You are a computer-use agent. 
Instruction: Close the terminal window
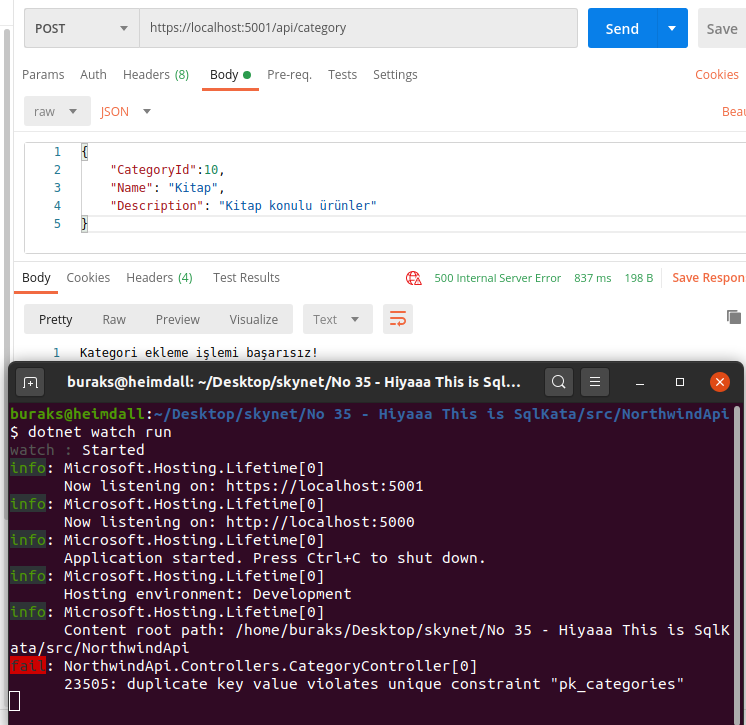719,382
